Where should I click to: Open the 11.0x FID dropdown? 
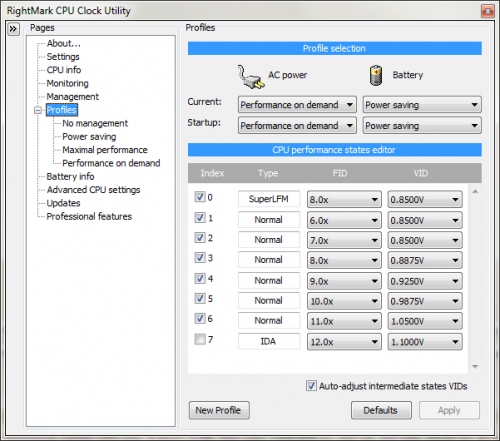point(344,321)
